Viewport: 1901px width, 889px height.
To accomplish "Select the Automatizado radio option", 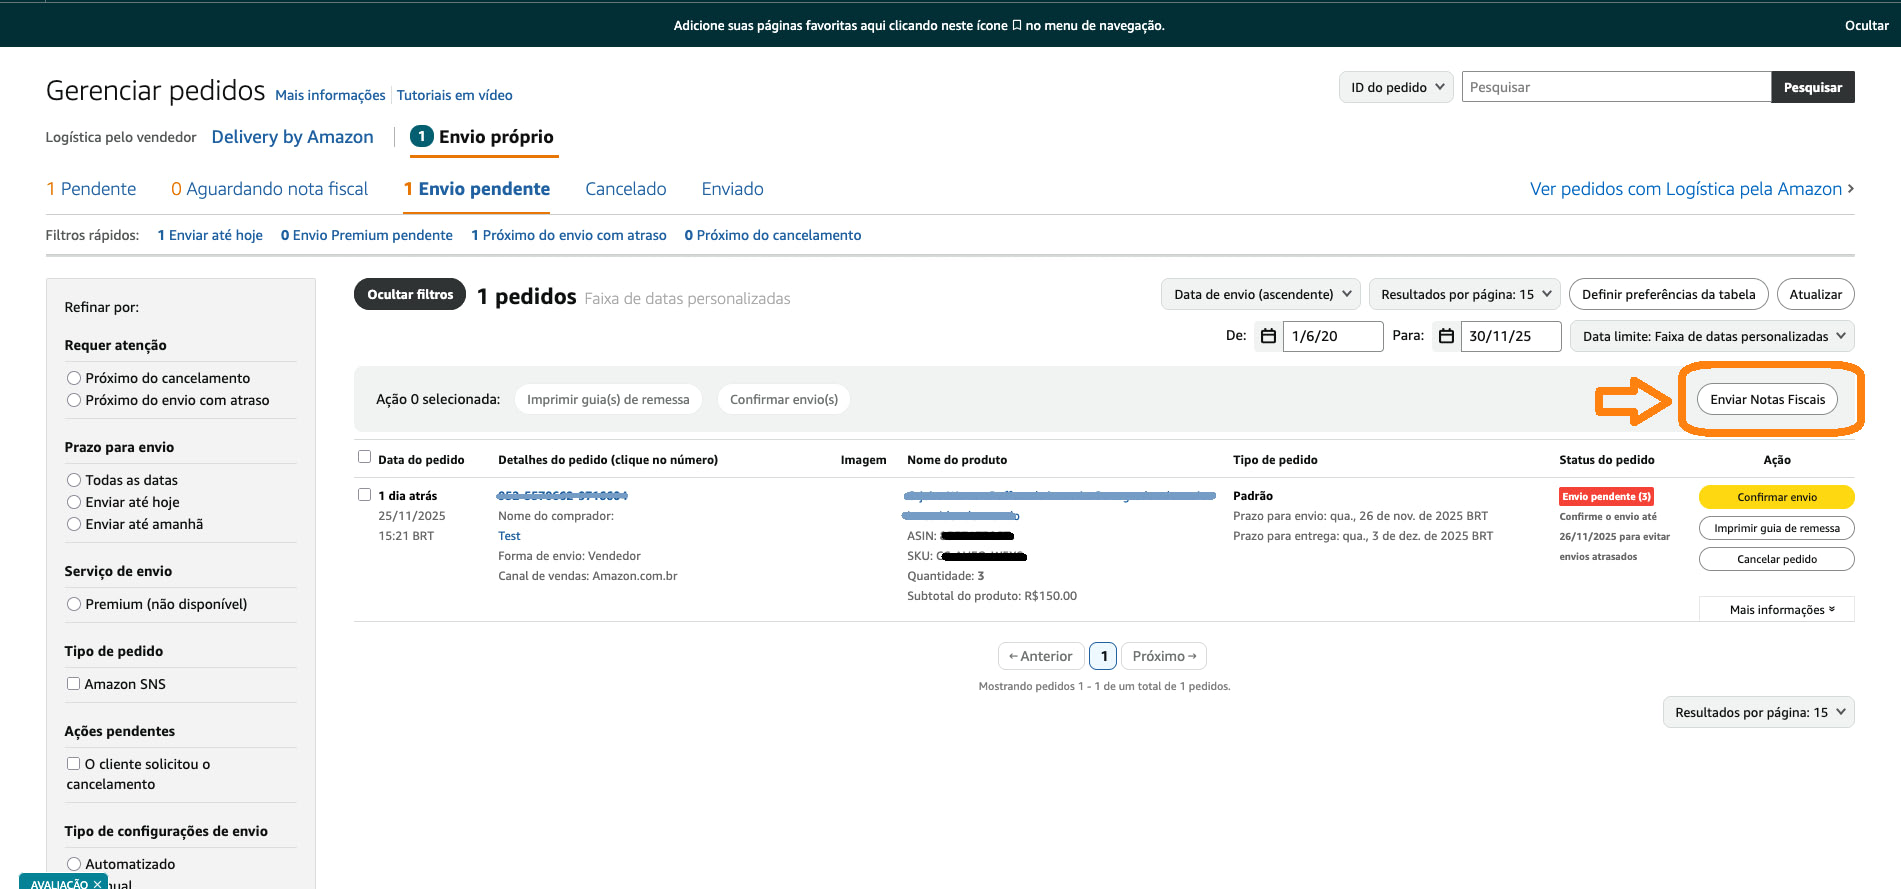I will 74,864.
